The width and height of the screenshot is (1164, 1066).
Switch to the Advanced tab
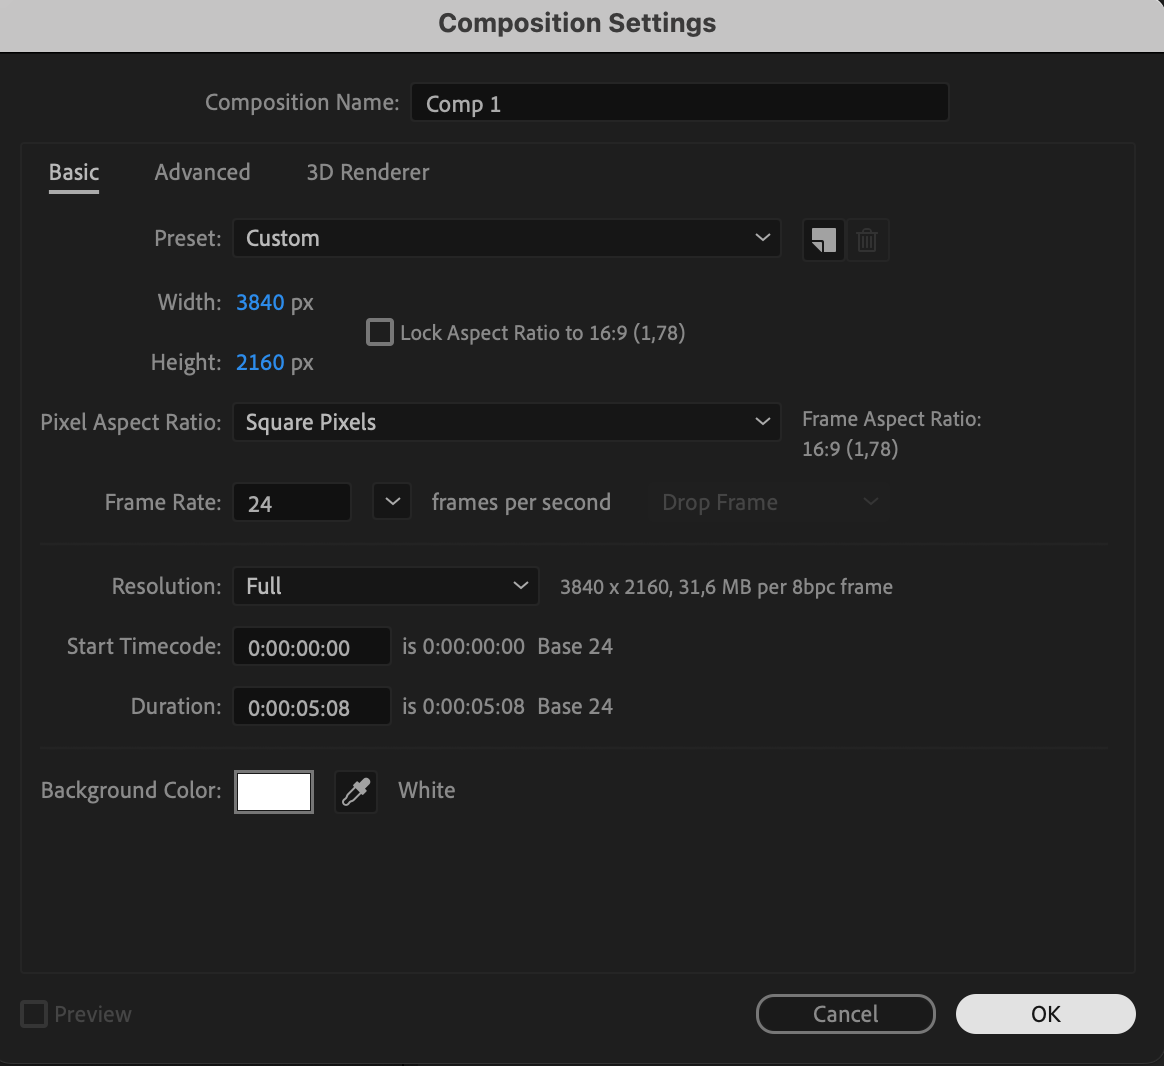tap(202, 172)
